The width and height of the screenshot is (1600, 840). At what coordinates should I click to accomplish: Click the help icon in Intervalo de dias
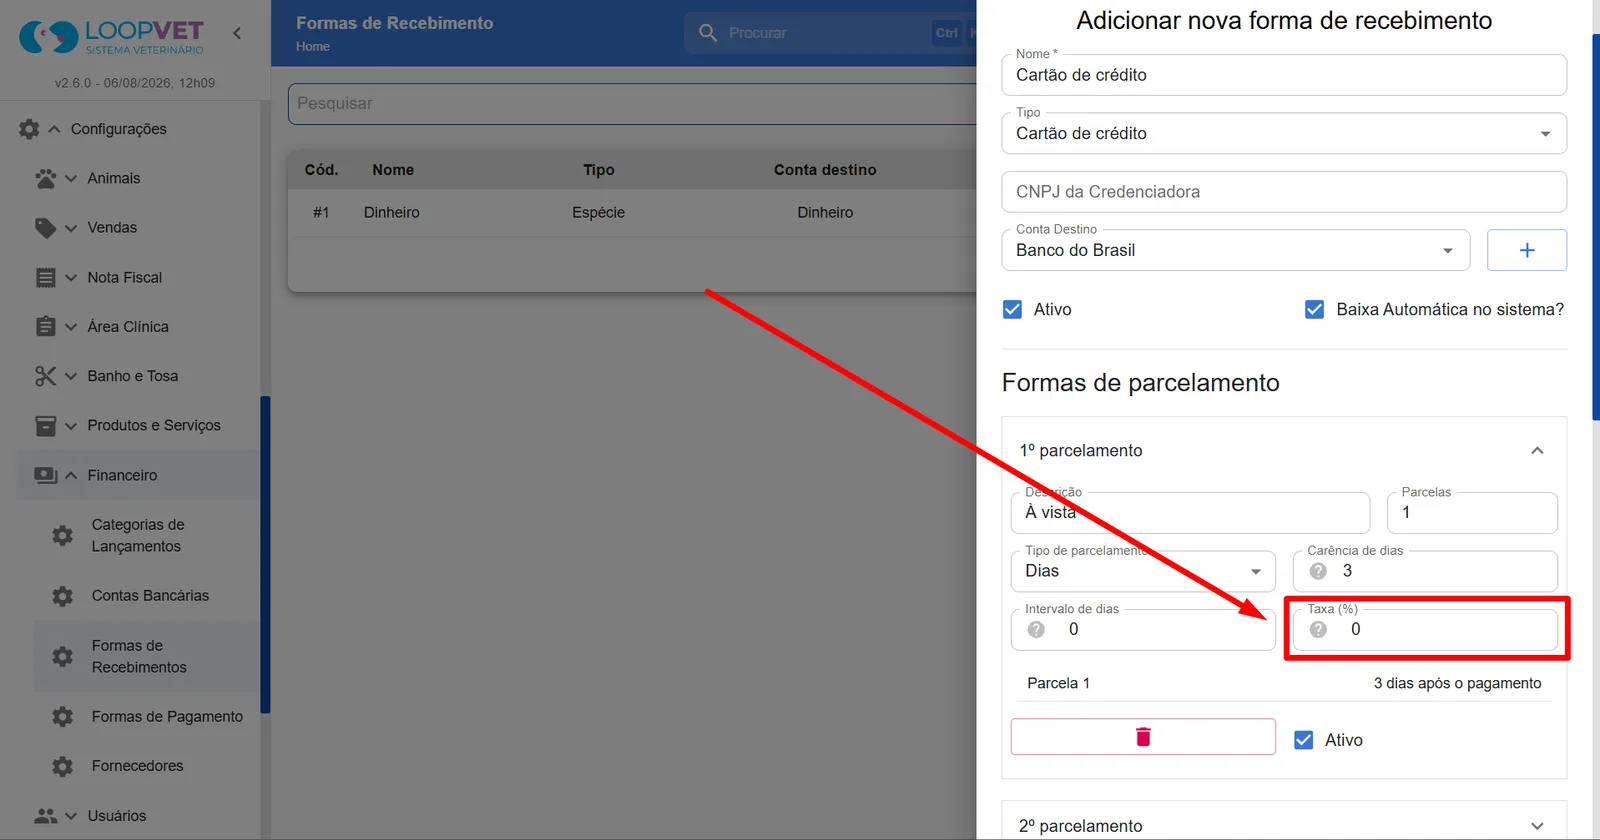(x=1036, y=629)
